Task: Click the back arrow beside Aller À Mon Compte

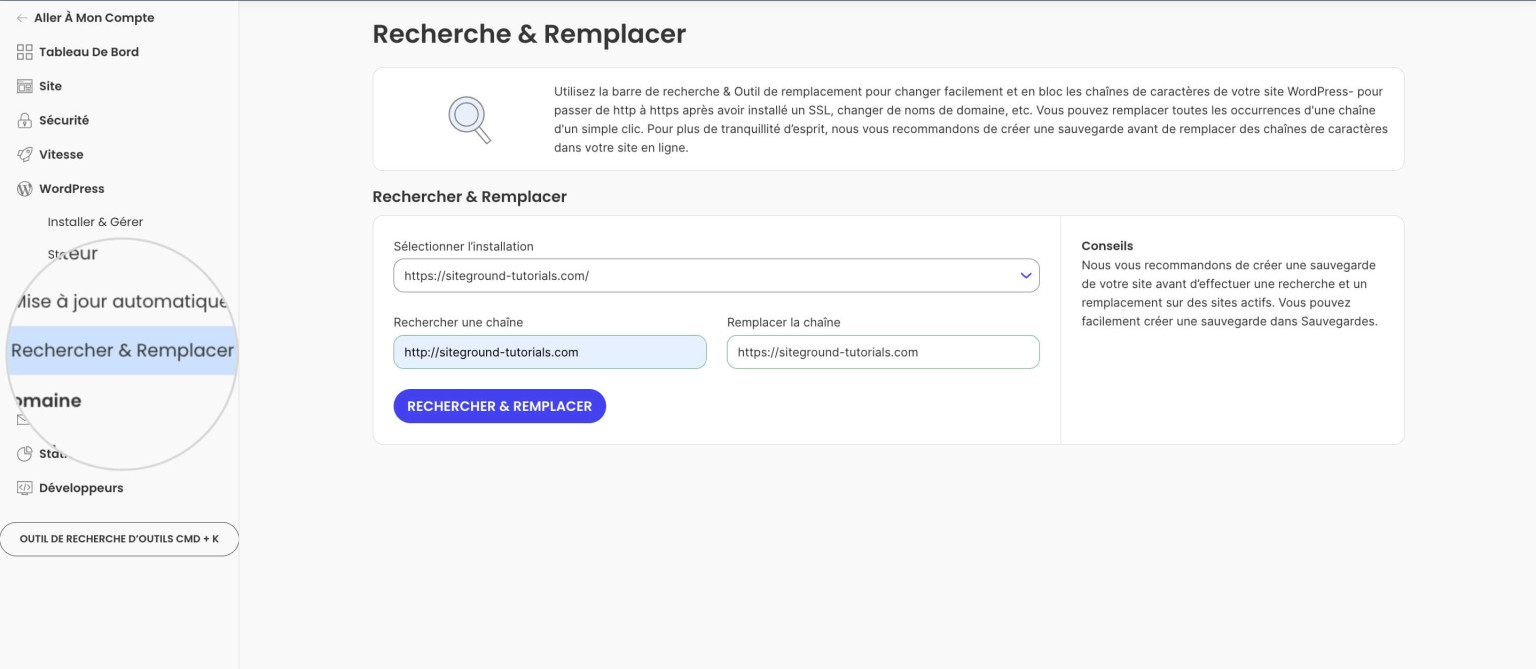Action: click(x=22, y=18)
